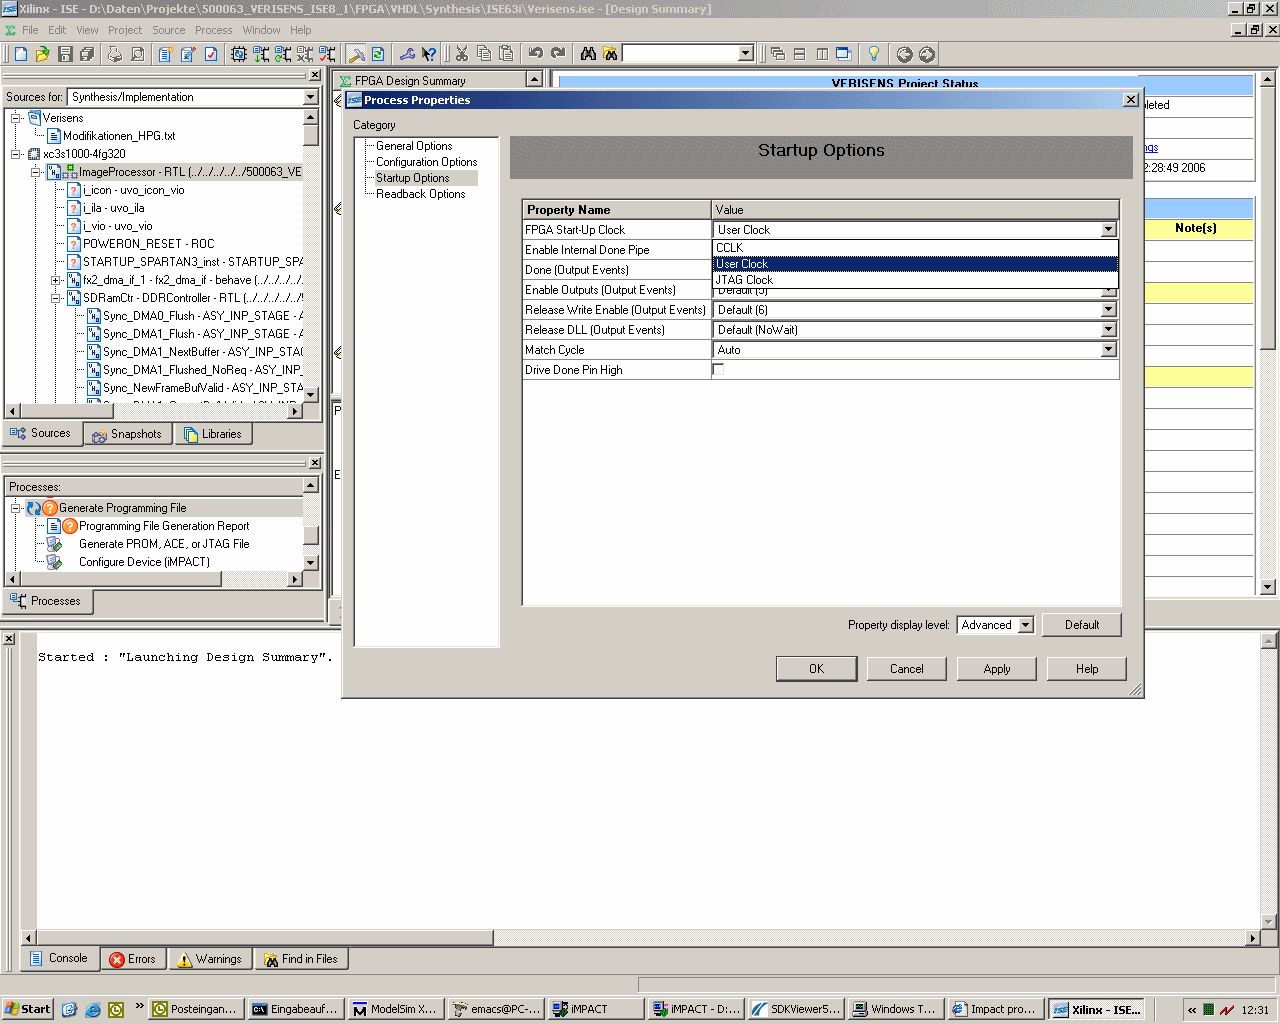1280x1024 pixels.
Task: Click the Save toolbar icon
Action: [65, 54]
